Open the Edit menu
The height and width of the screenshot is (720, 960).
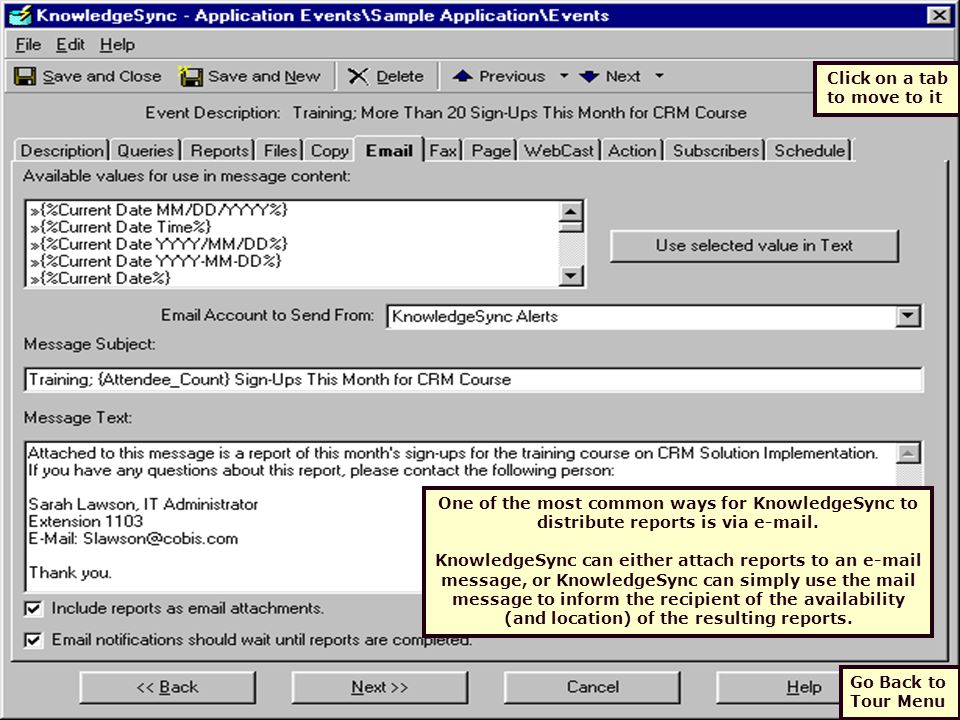(70, 45)
